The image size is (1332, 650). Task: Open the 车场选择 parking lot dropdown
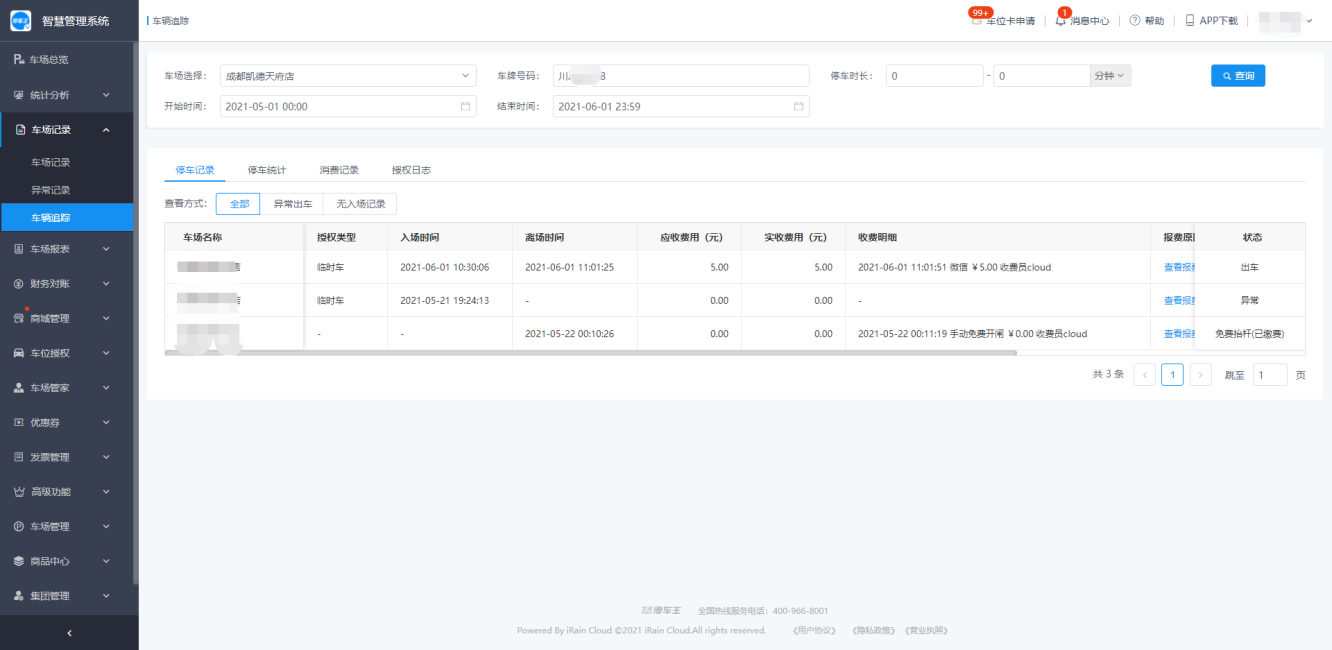(x=348, y=76)
